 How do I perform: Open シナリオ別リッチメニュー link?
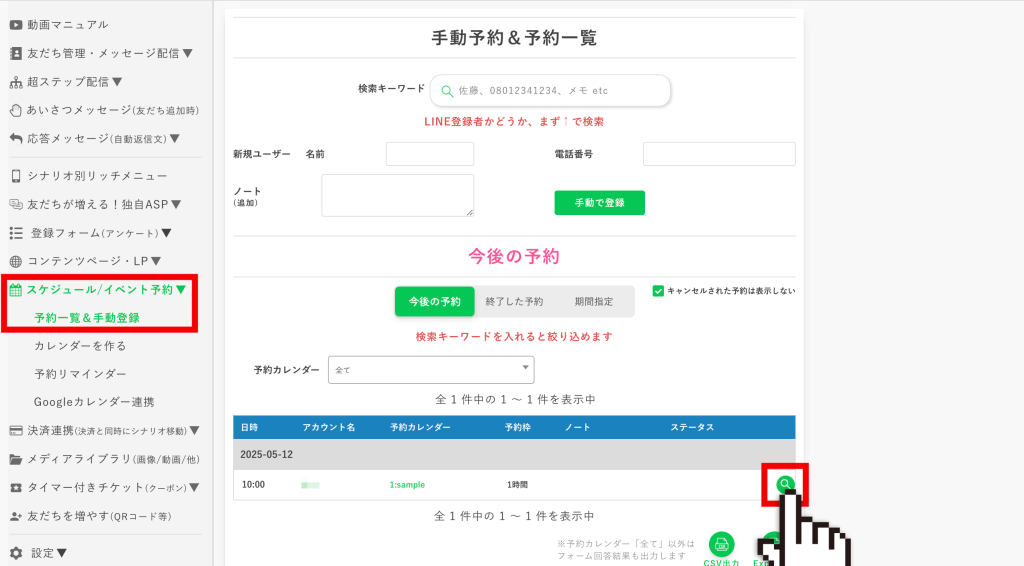tap(97, 176)
